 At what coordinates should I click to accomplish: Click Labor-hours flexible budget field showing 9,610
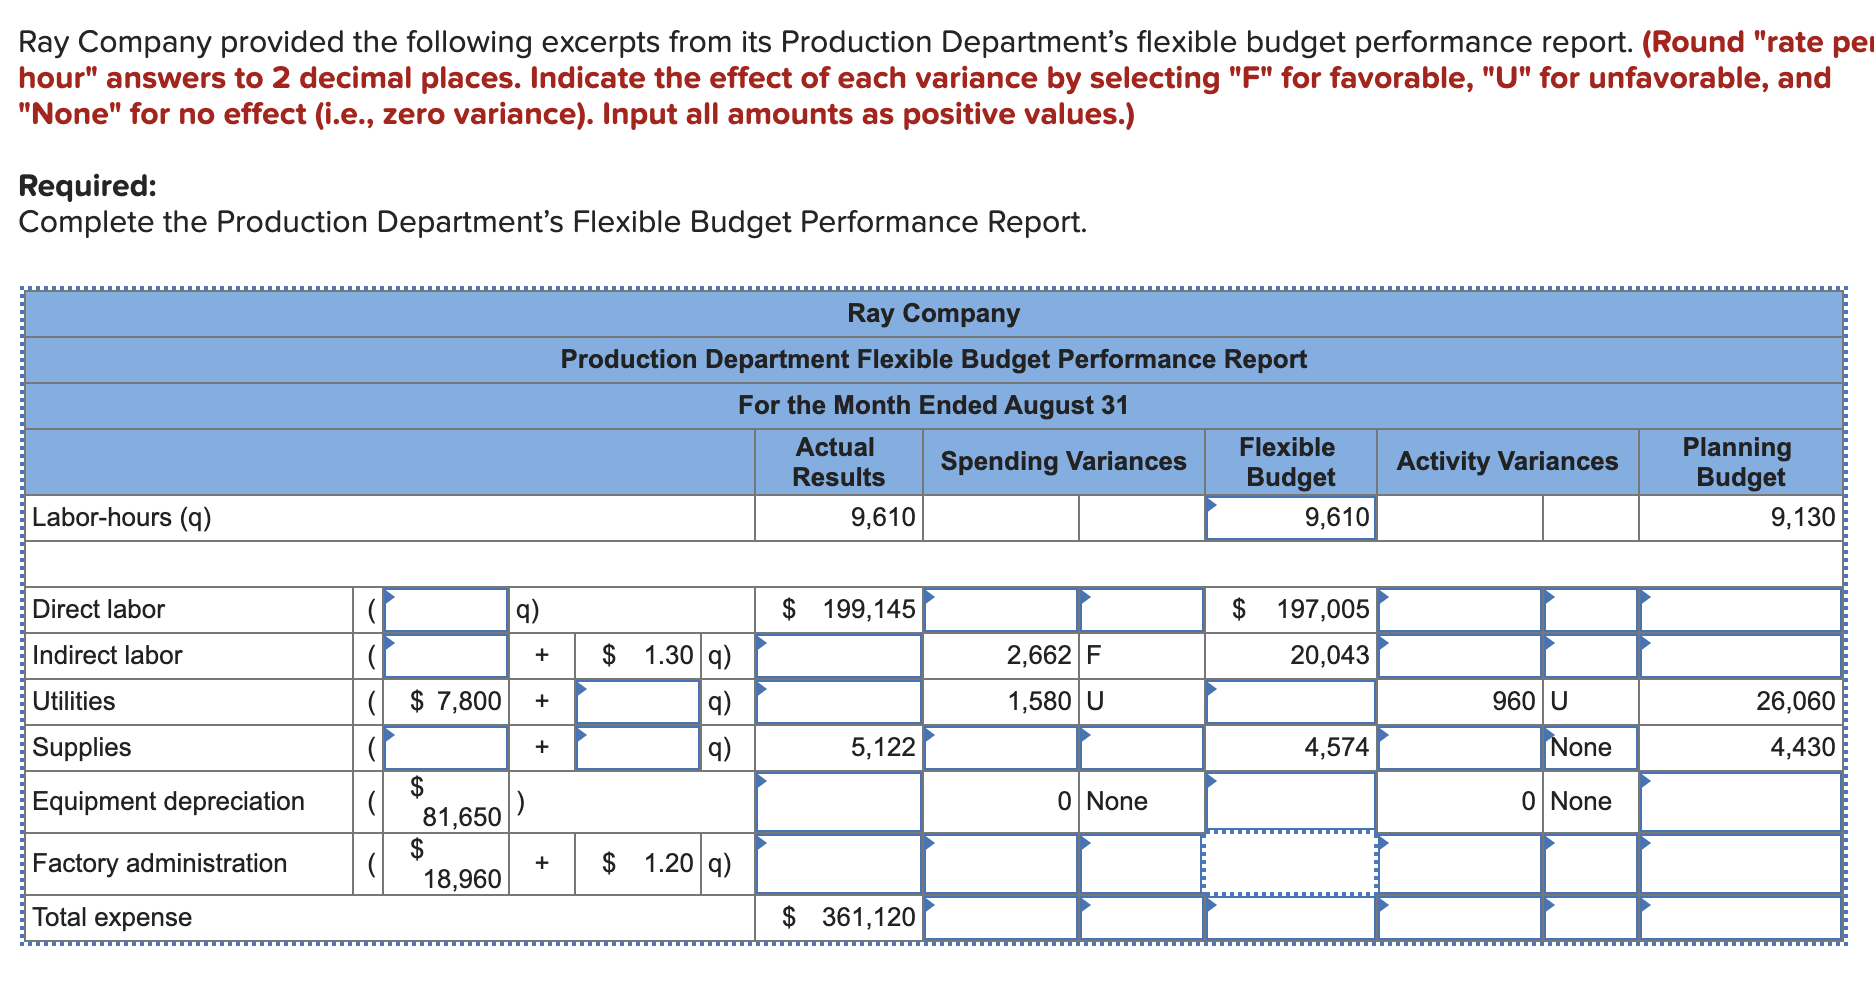click(x=1290, y=517)
